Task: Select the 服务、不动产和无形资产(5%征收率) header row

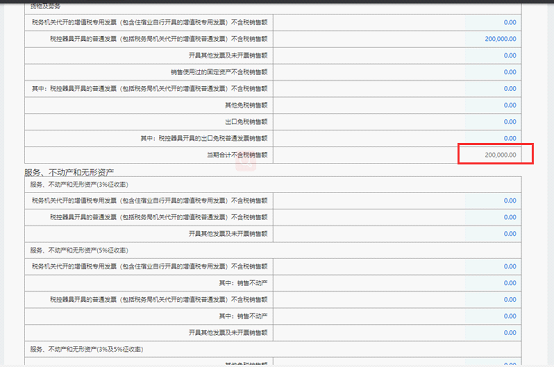Action: [x=273, y=250]
